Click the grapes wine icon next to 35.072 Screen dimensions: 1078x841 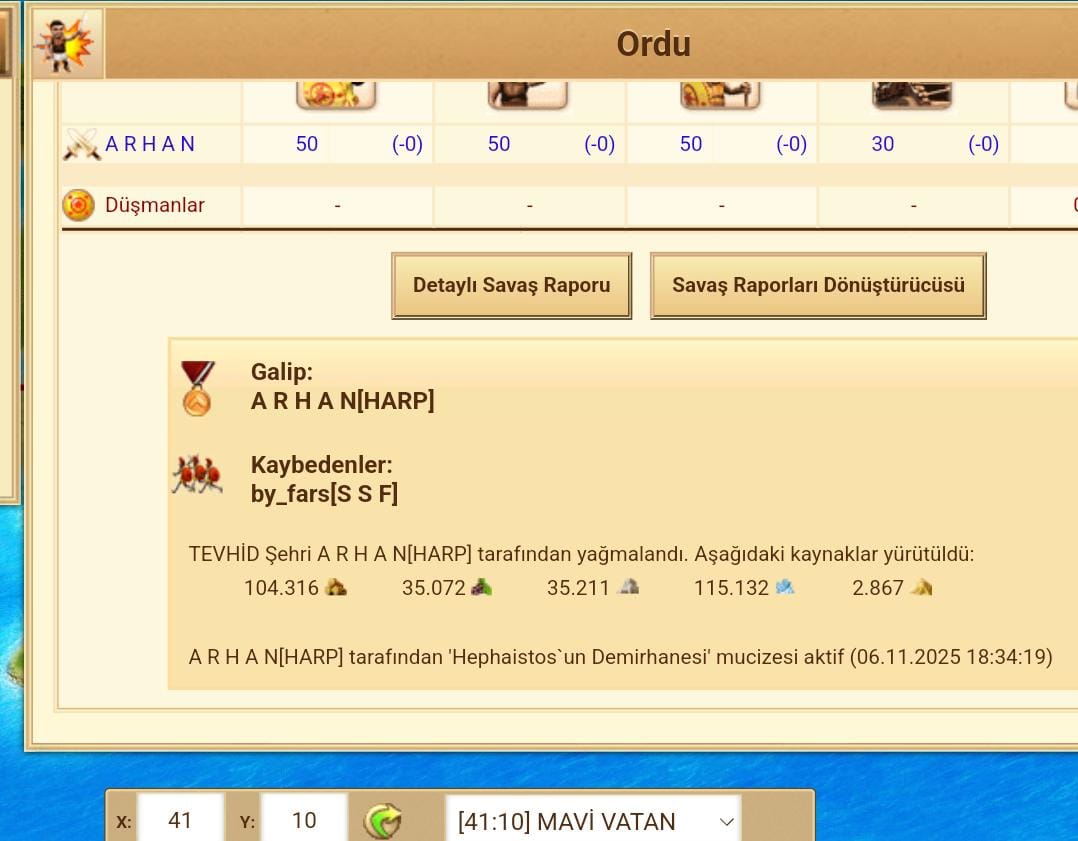(x=481, y=587)
